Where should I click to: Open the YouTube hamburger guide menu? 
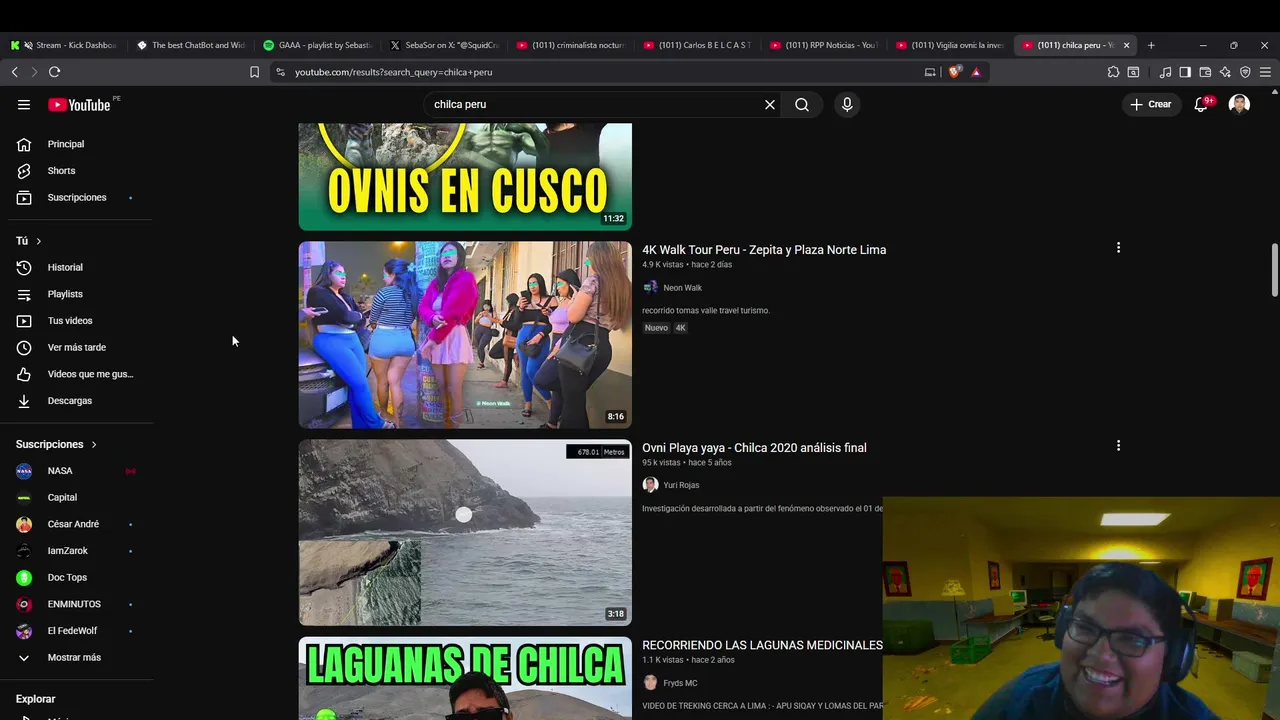pyautogui.click(x=24, y=105)
